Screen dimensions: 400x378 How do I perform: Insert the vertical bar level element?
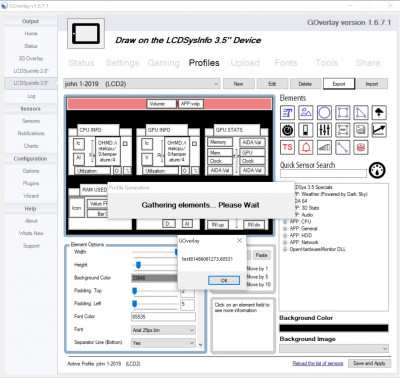tap(306, 130)
